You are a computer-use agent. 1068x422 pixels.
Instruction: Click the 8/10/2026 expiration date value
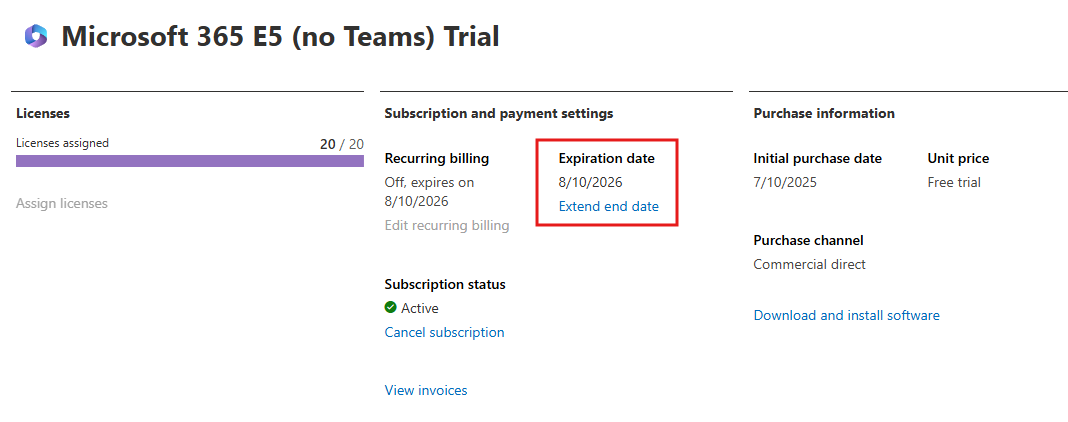coord(590,182)
